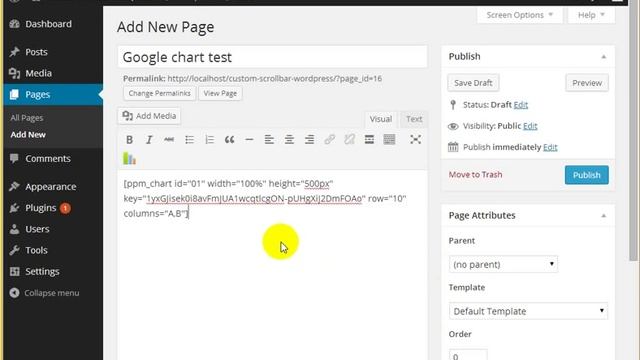Toggle the toolbar kitchen sink
The width and height of the screenshot is (640, 360).
pos(389,140)
